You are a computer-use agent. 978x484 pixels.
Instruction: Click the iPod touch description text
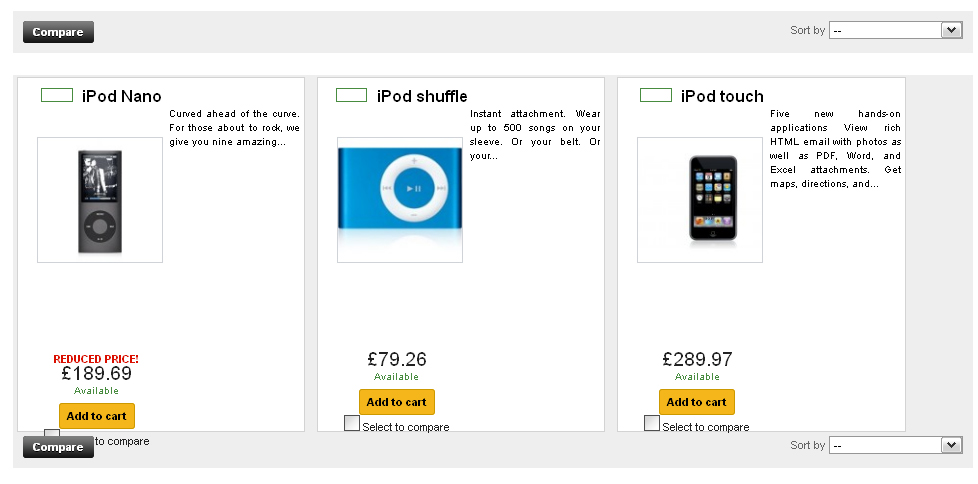point(835,149)
